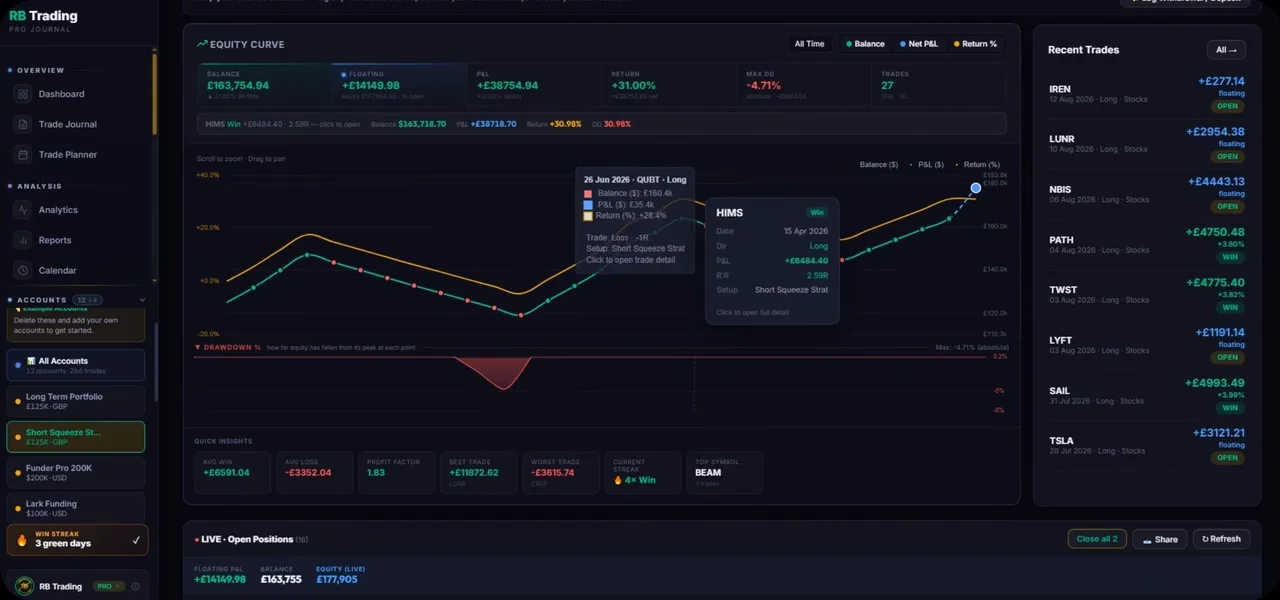The width and height of the screenshot is (1280, 600).
Task: Open the Dashboard icon in sidebar
Action: tap(23, 94)
